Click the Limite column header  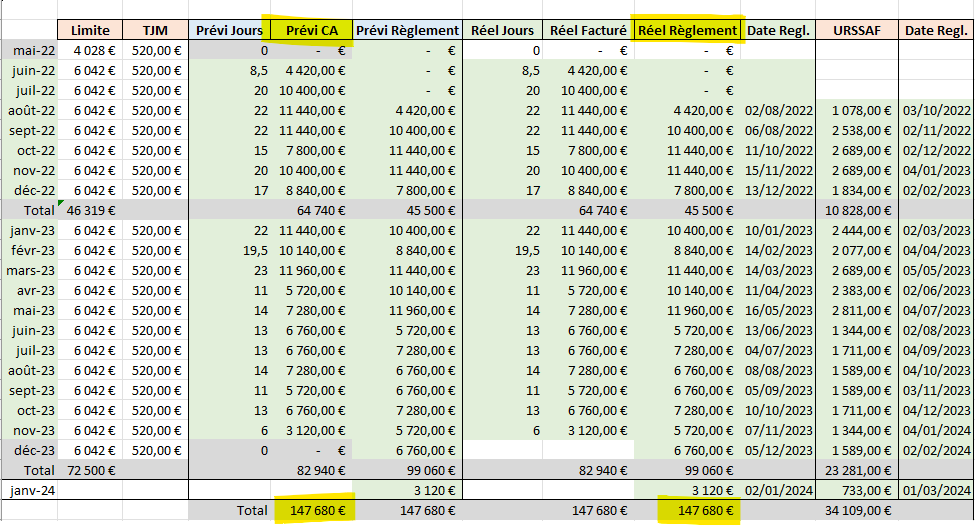point(91,30)
